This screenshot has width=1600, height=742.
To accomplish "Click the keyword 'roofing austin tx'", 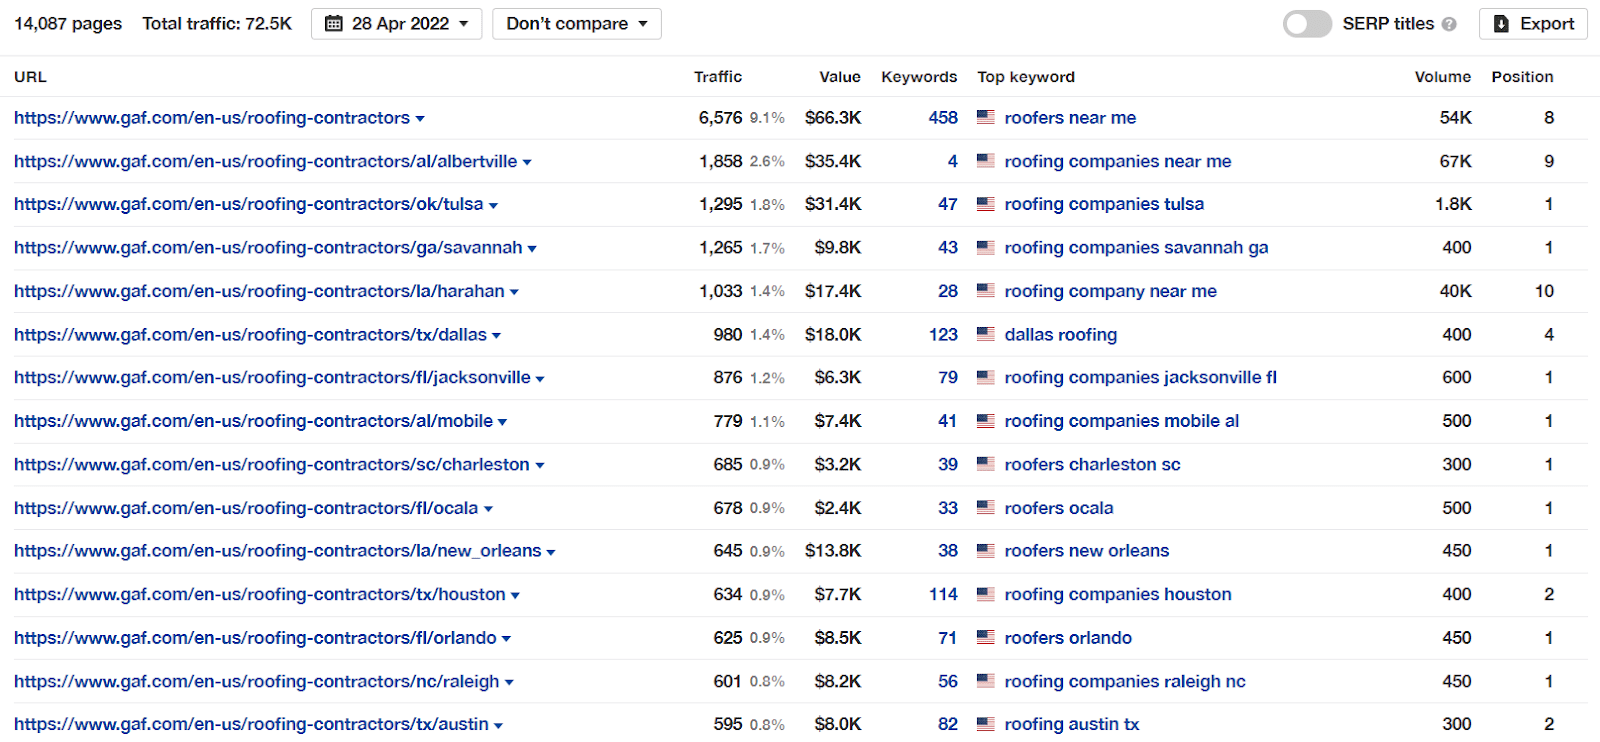I will click(1072, 724).
